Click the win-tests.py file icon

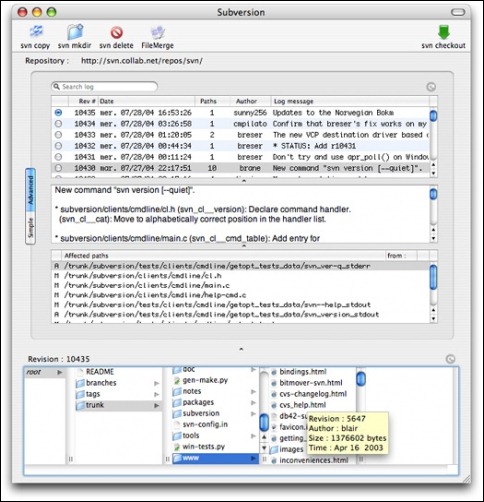(177, 447)
